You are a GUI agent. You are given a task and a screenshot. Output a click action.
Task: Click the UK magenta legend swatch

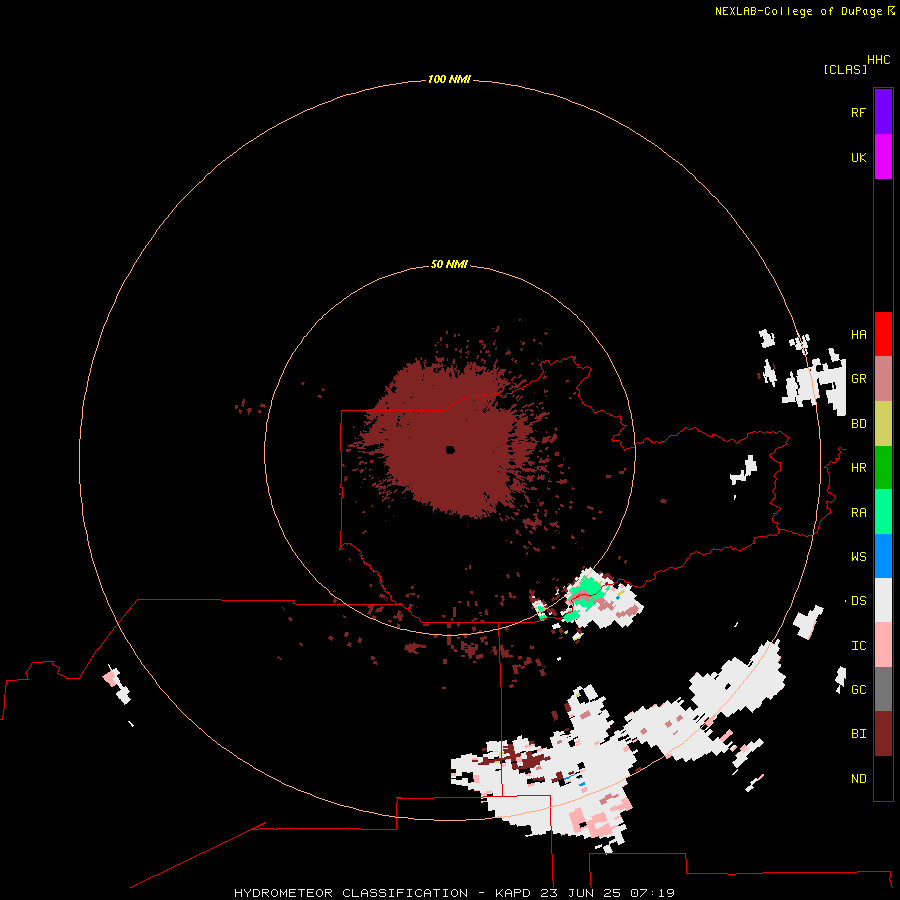[x=883, y=157]
